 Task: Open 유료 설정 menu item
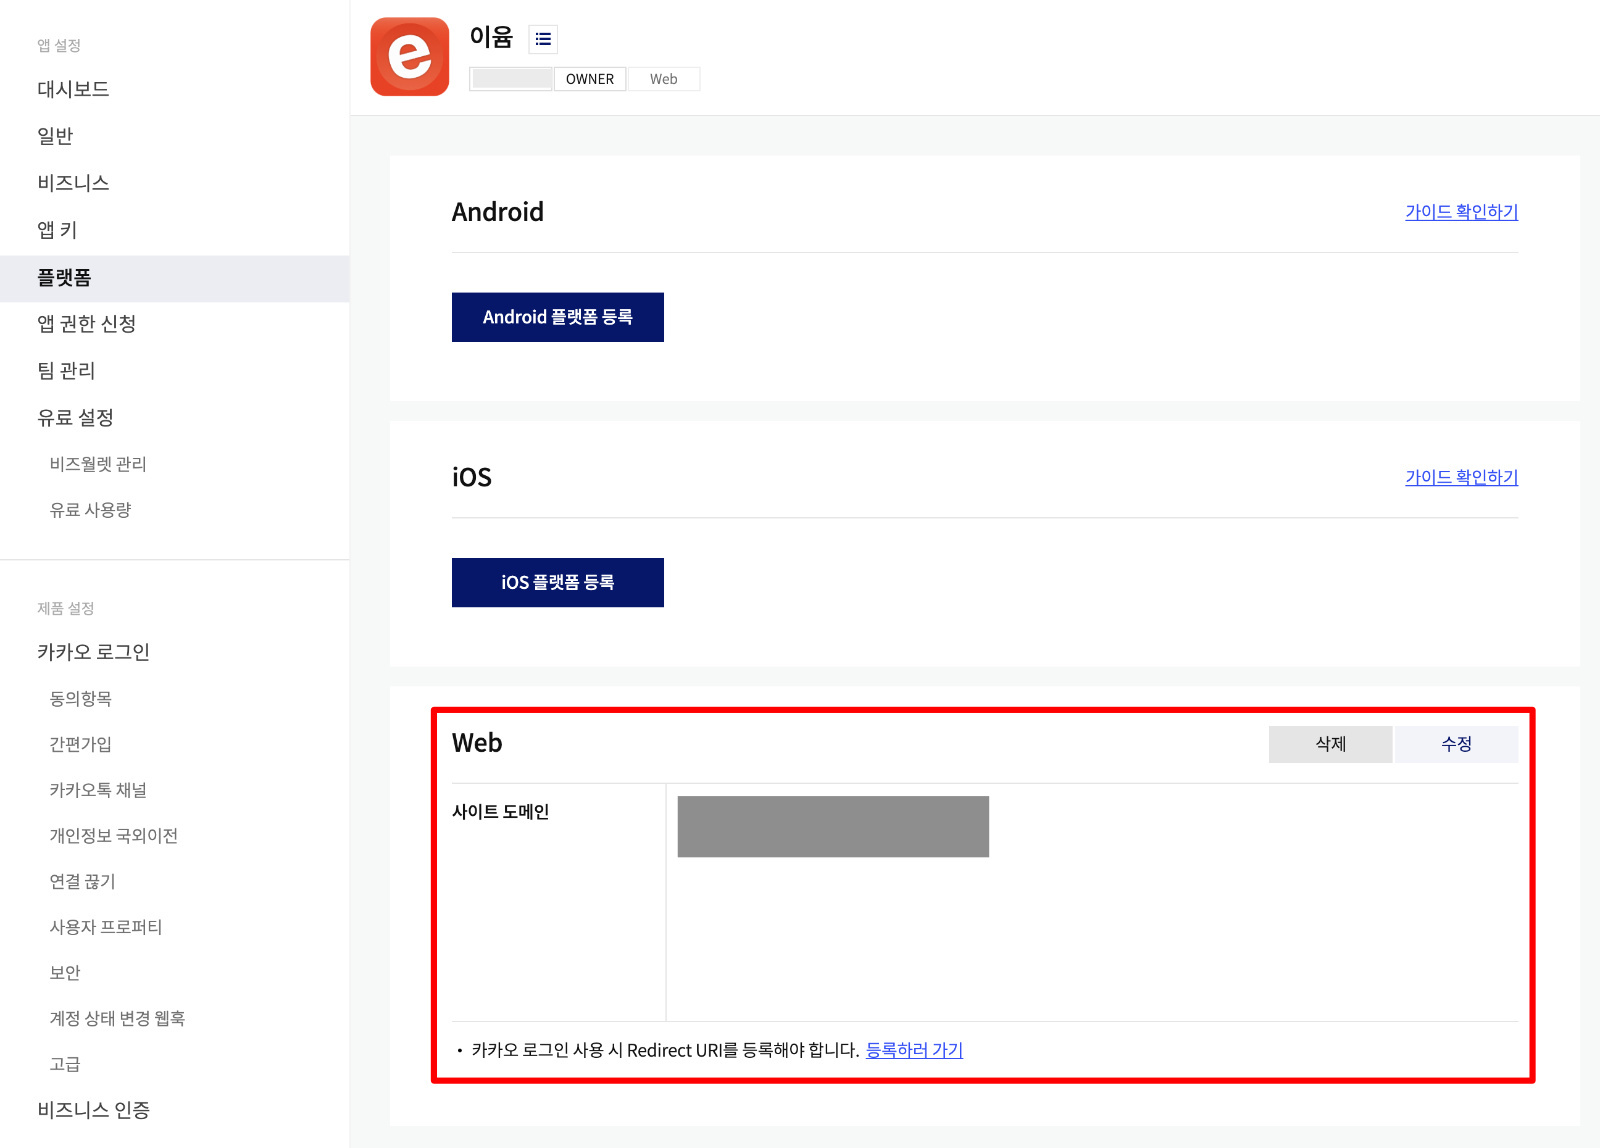coord(75,418)
